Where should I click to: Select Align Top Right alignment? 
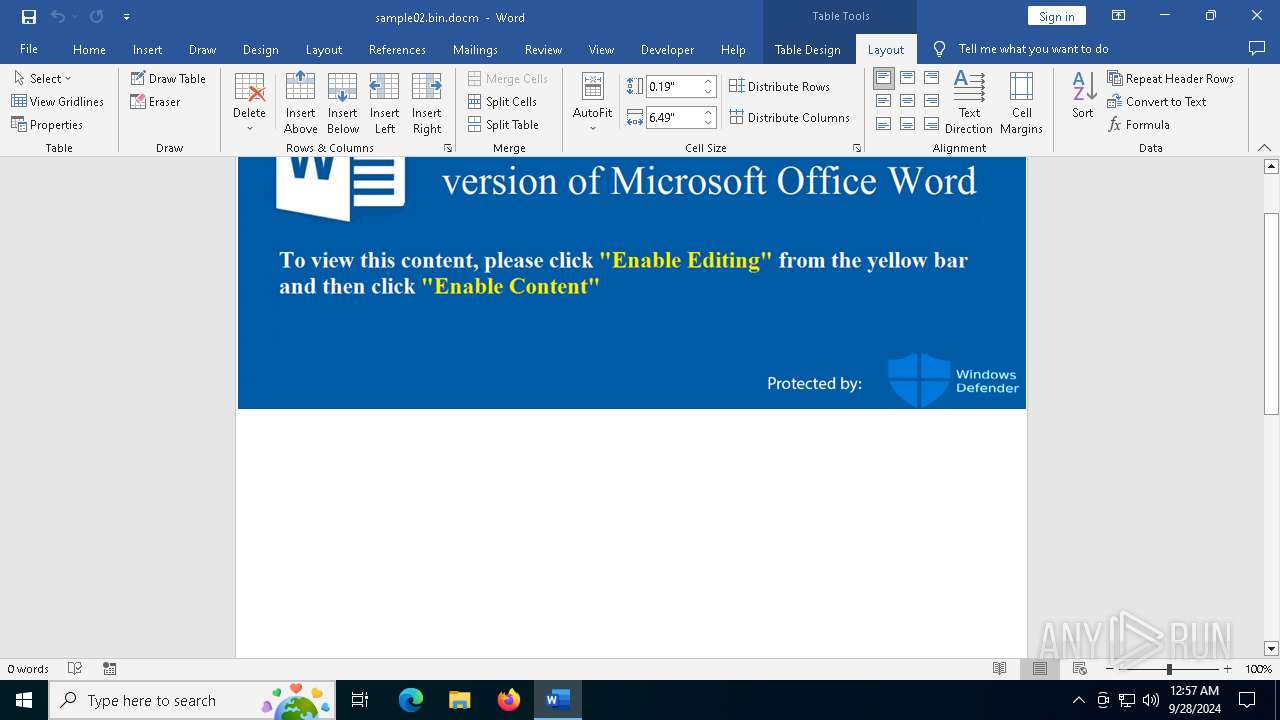point(931,78)
